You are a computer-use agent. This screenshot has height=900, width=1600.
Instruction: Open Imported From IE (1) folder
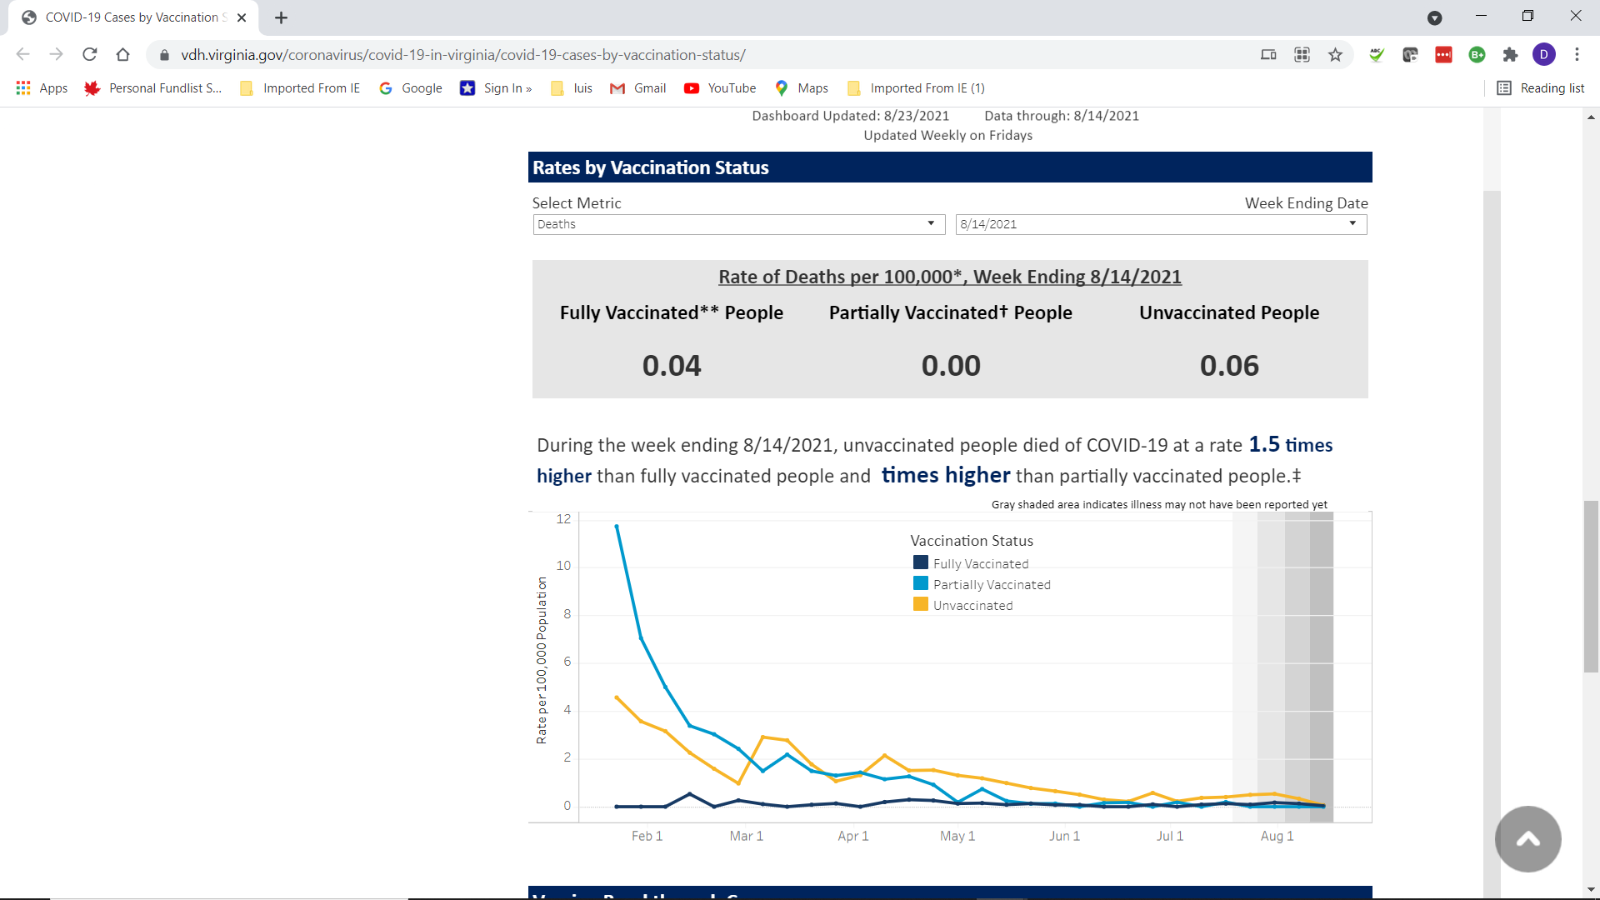click(x=916, y=88)
